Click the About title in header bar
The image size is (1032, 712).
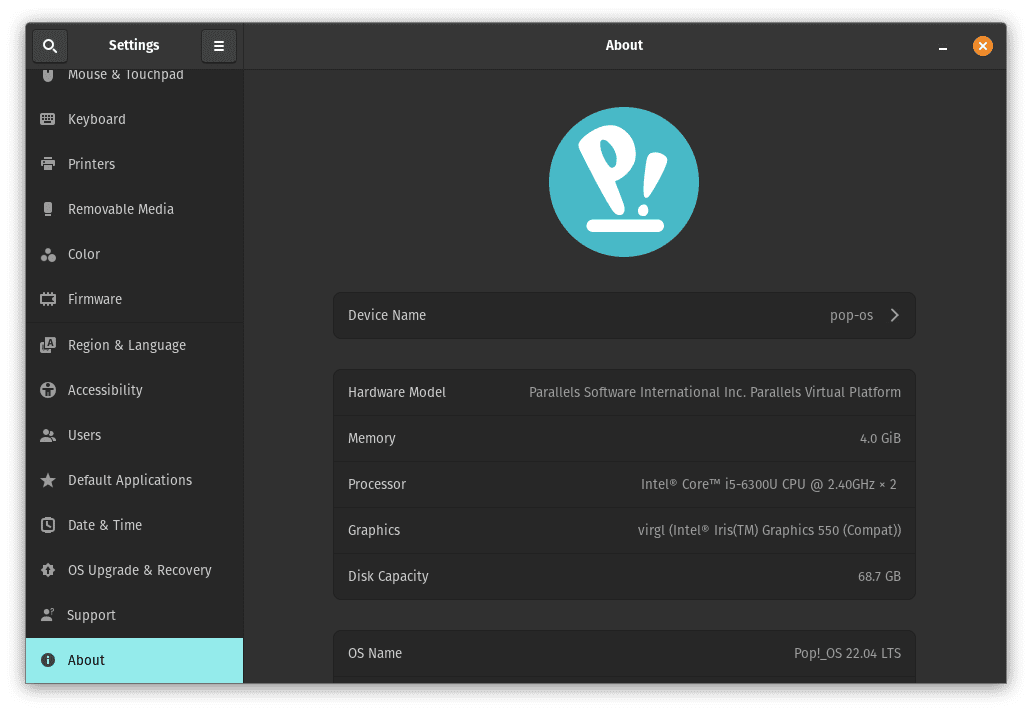(x=624, y=45)
